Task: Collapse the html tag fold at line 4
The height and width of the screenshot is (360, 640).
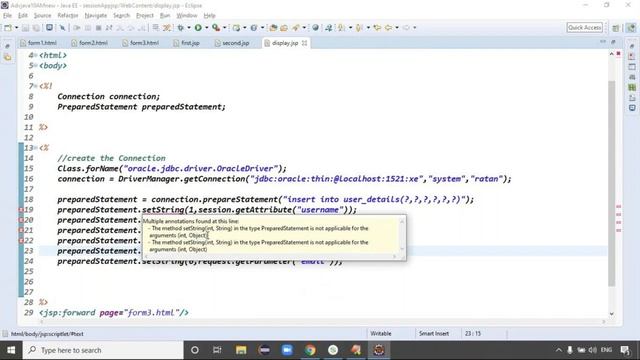Action: point(36,55)
